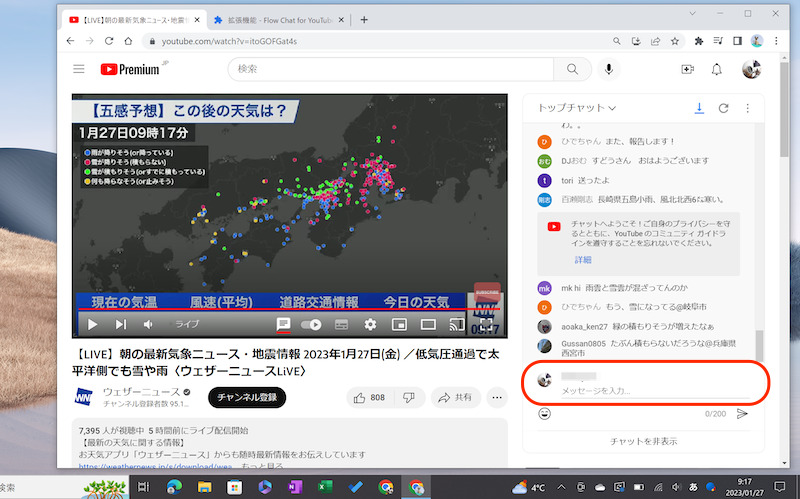Click the emoji picker in chat input
Image resolution: width=800 pixels, height=499 pixels.
(545, 412)
